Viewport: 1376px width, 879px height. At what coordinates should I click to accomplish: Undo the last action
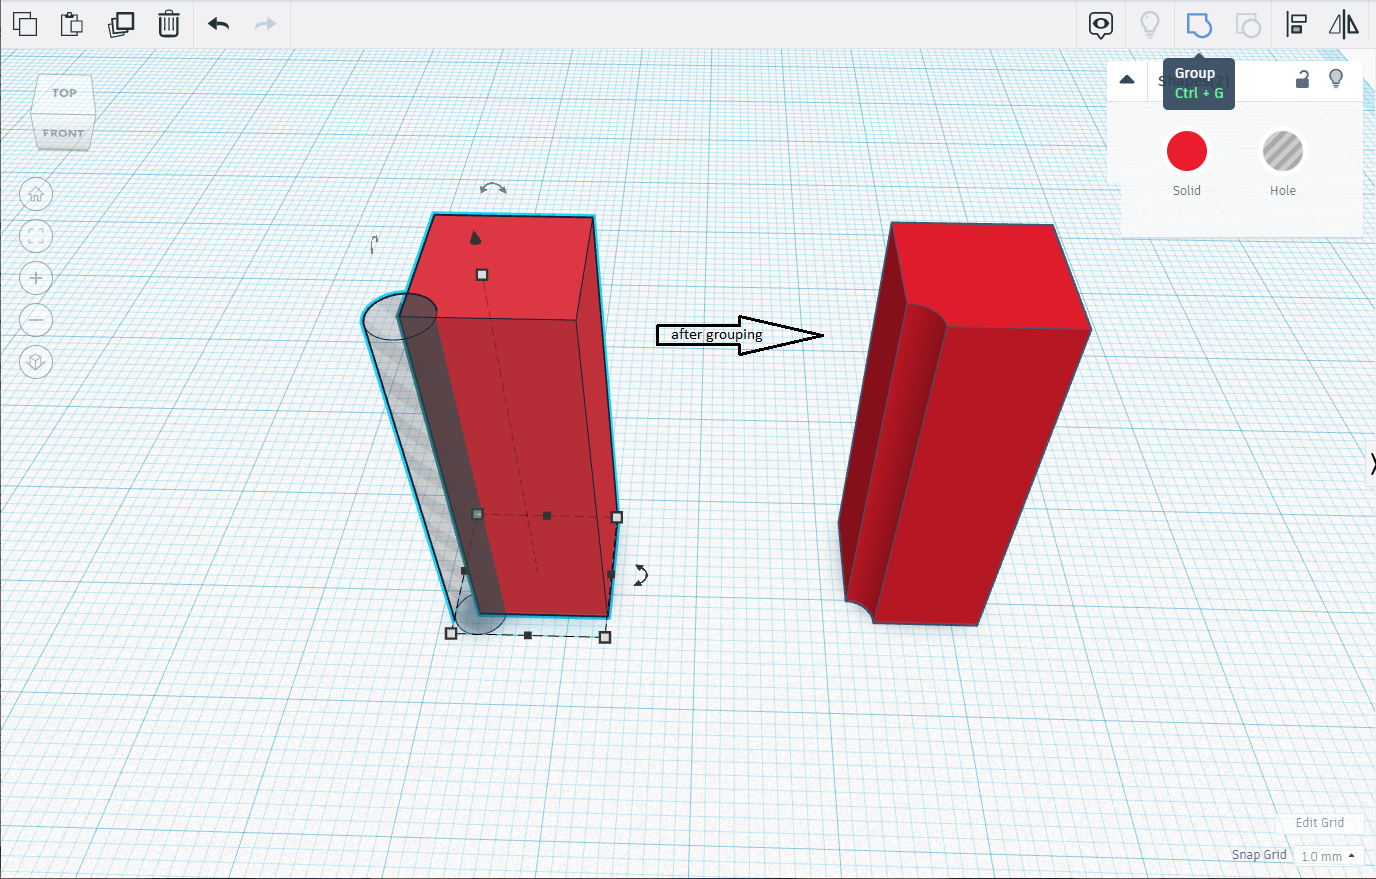click(217, 24)
